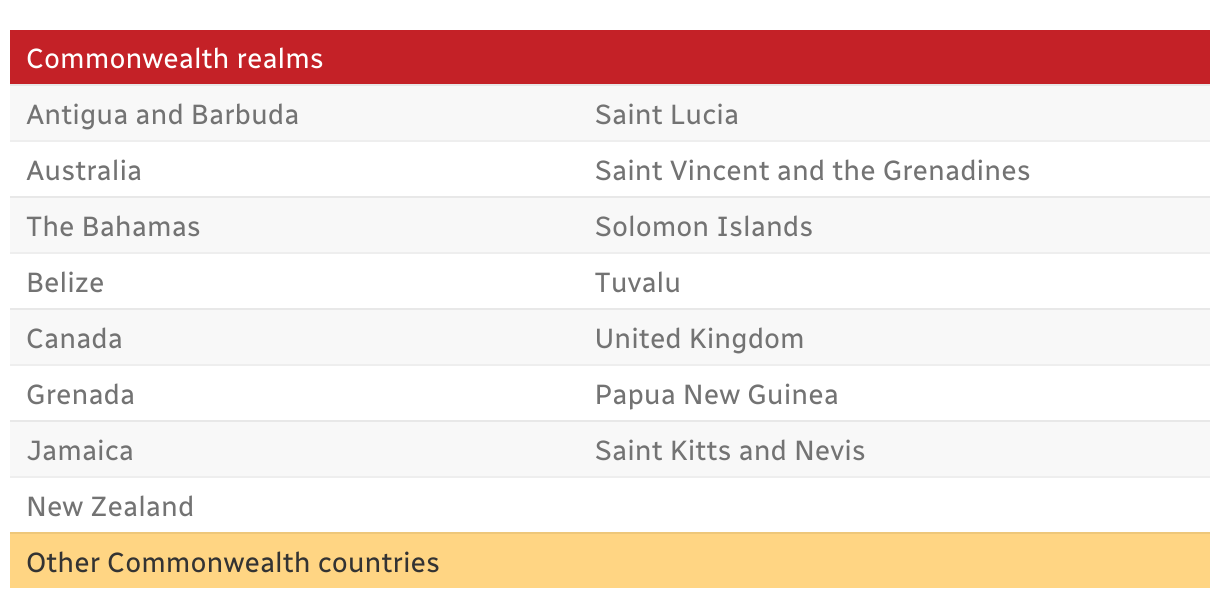Screen dimensions: 1220x598
Task: Select Papua New Guinea entry
Action: click(x=717, y=395)
